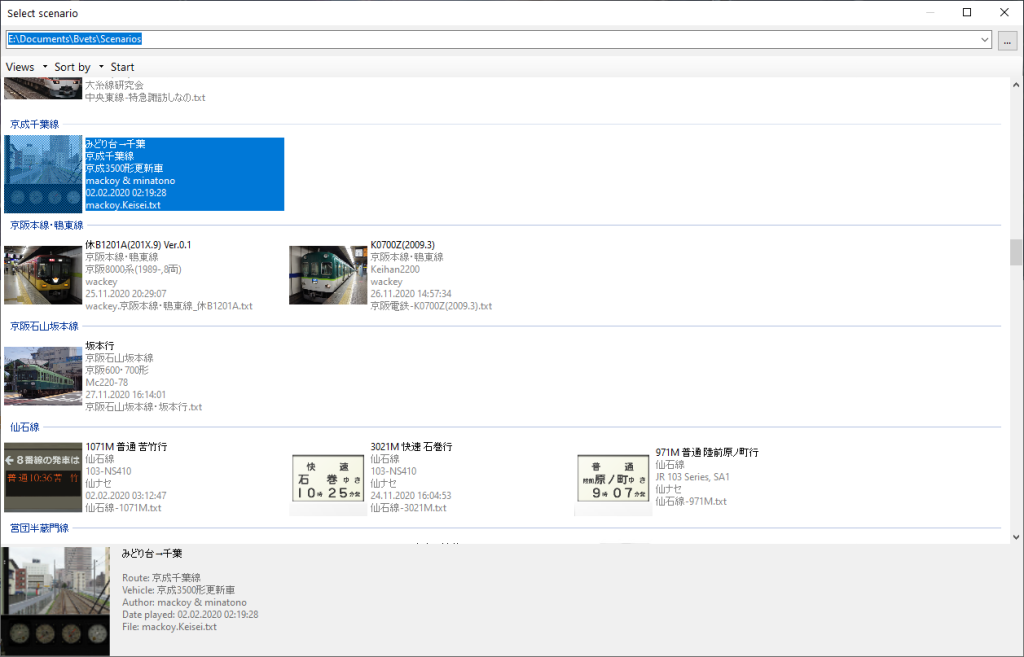Collapse the 仙石線 group header
The height and width of the screenshot is (657, 1024).
[x=24, y=427]
